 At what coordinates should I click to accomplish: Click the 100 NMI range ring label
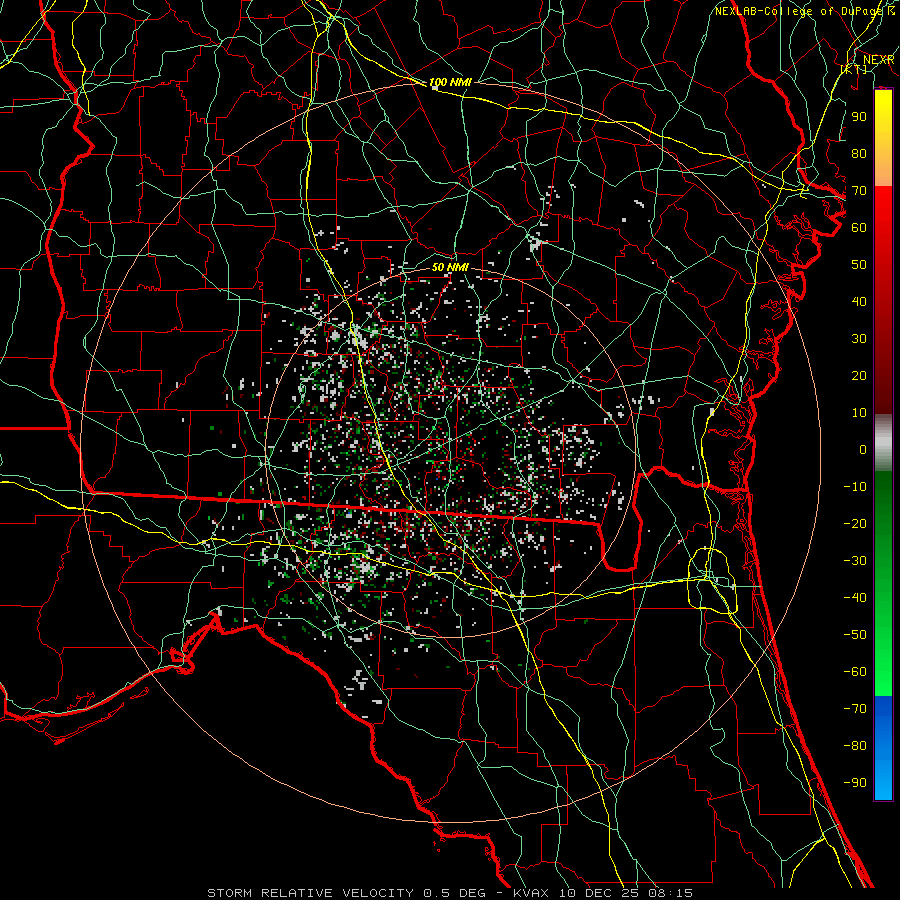tap(450, 82)
